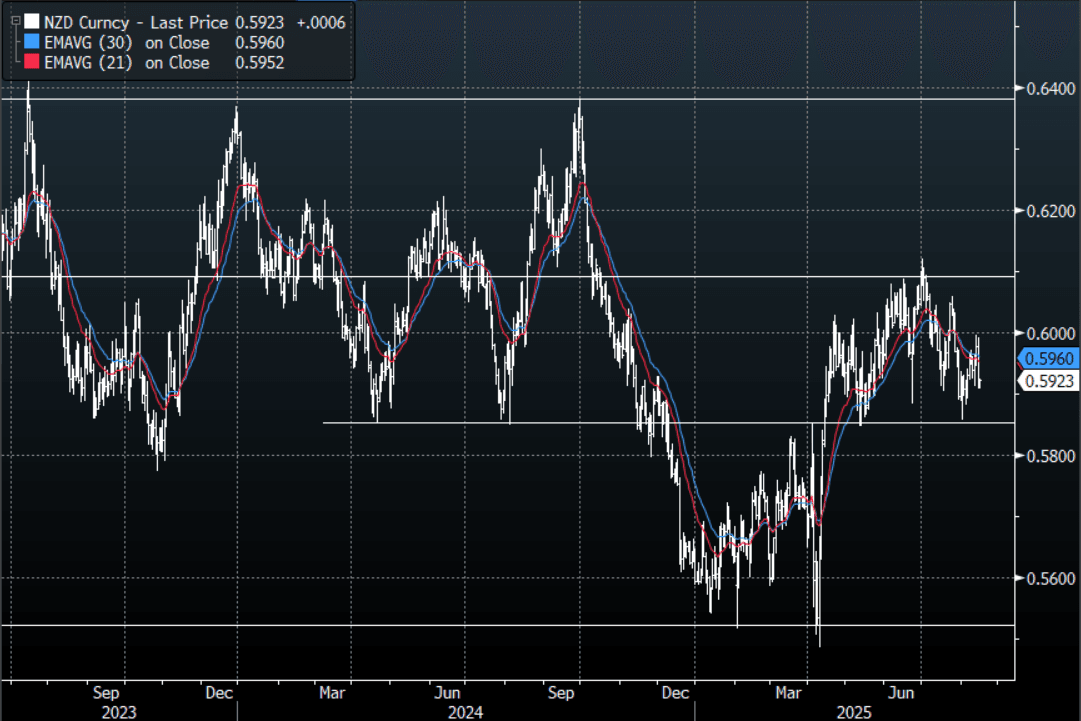Click the 0.5600 label on the price axis

tap(1046, 578)
